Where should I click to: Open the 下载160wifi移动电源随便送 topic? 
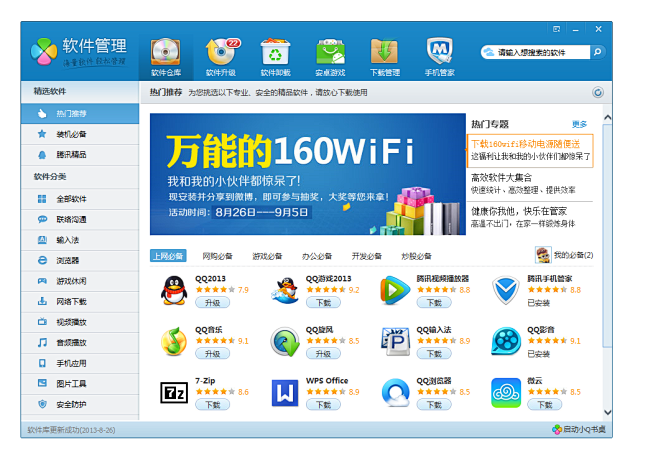click(x=530, y=151)
